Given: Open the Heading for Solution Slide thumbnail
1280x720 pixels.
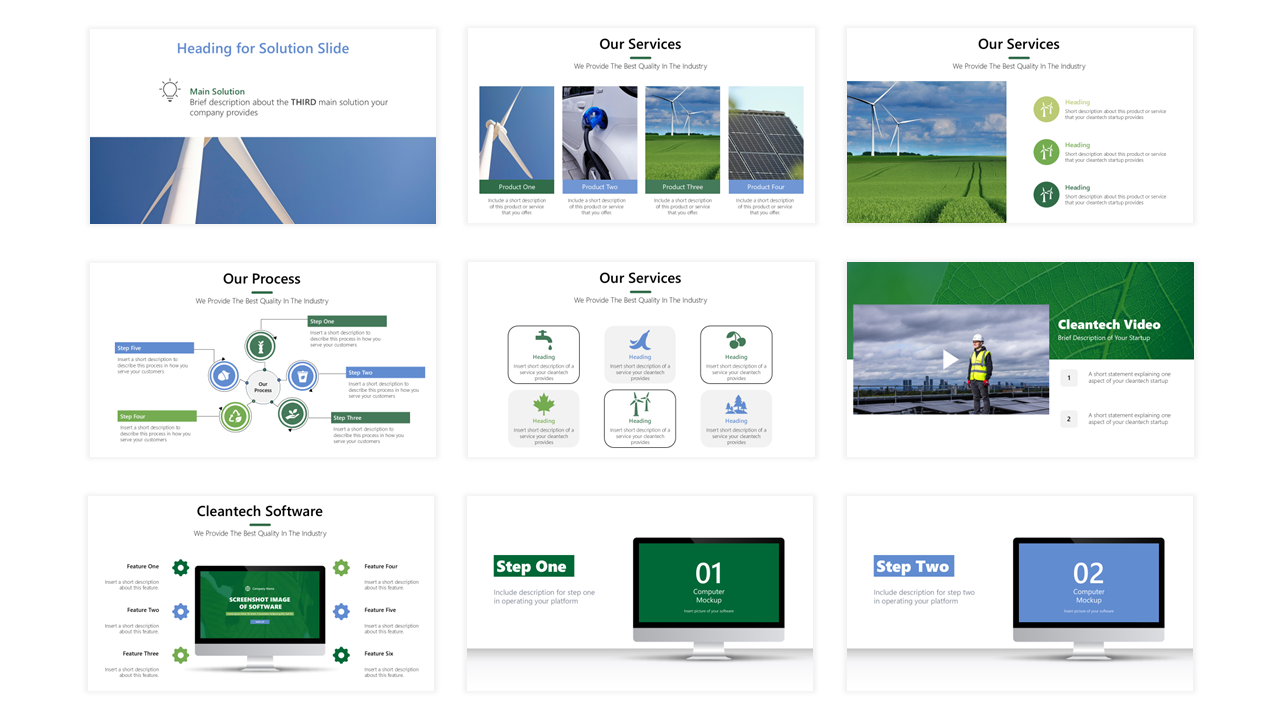Looking at the screenshot, I should pyautogui.click(x=263, y=126).
